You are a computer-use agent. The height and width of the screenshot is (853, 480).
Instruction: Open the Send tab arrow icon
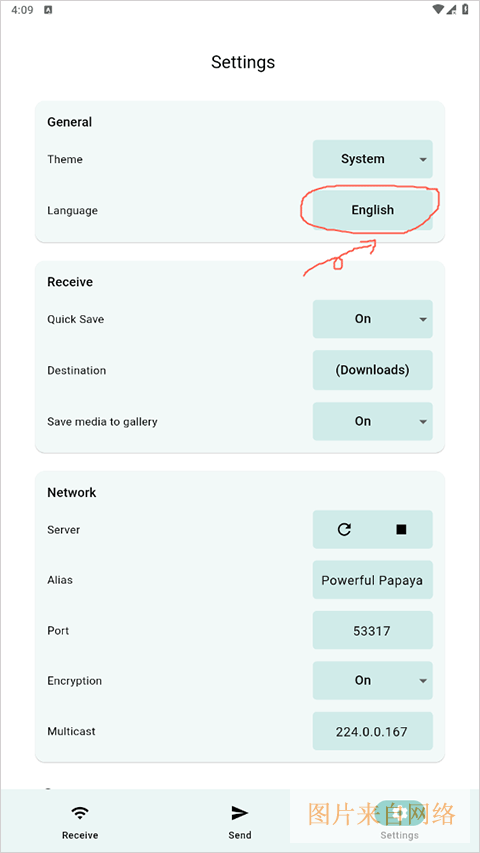pyautogui.click(x=239, y=813)
